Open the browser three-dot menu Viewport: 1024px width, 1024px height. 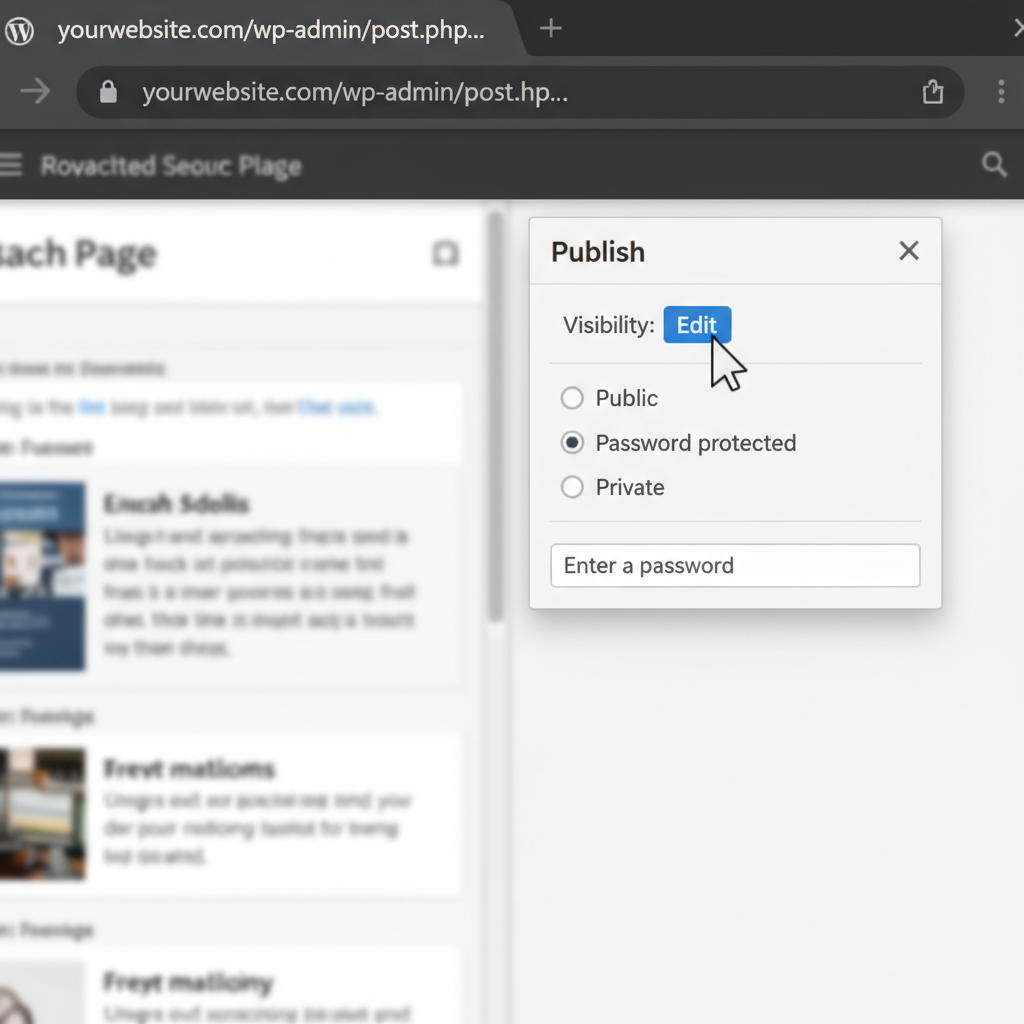click(1000, 93)
